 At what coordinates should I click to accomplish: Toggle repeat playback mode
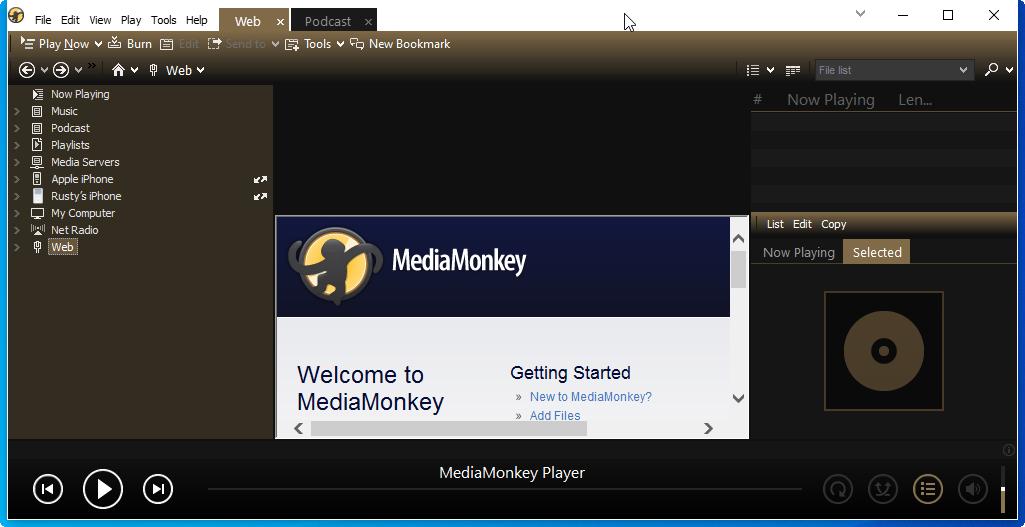837,489
